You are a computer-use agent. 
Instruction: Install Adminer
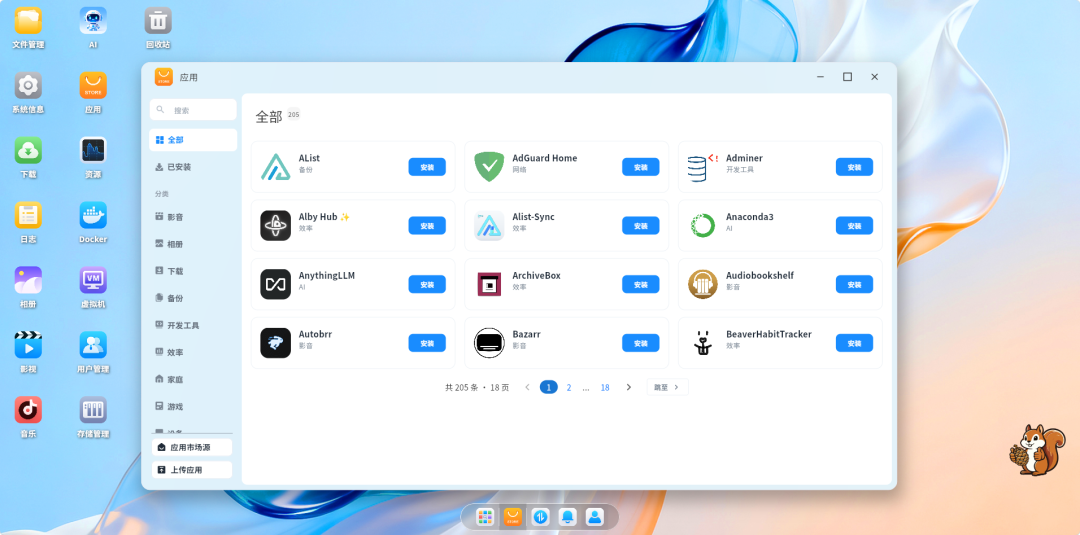tap(854, 167)
